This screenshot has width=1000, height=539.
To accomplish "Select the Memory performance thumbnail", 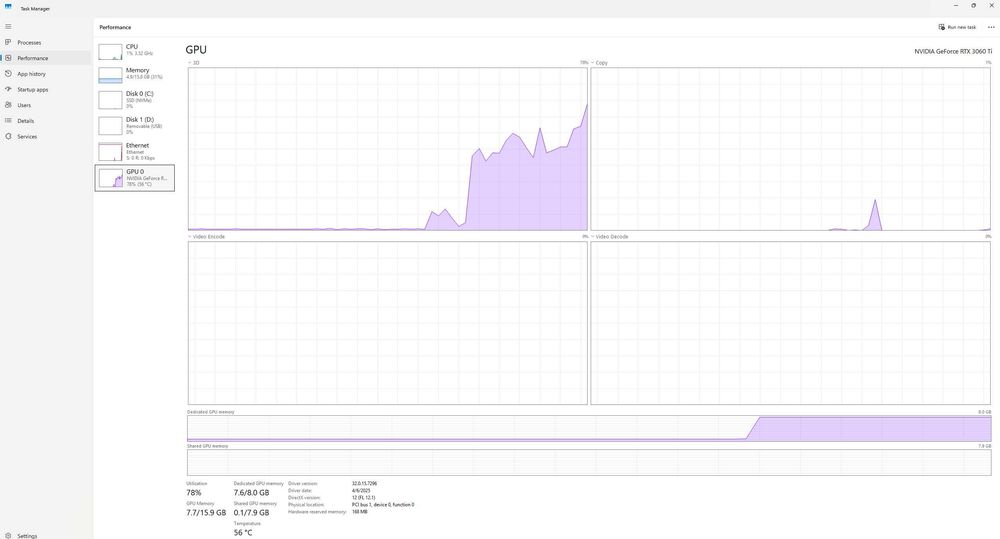I will [x=135, y=75].
